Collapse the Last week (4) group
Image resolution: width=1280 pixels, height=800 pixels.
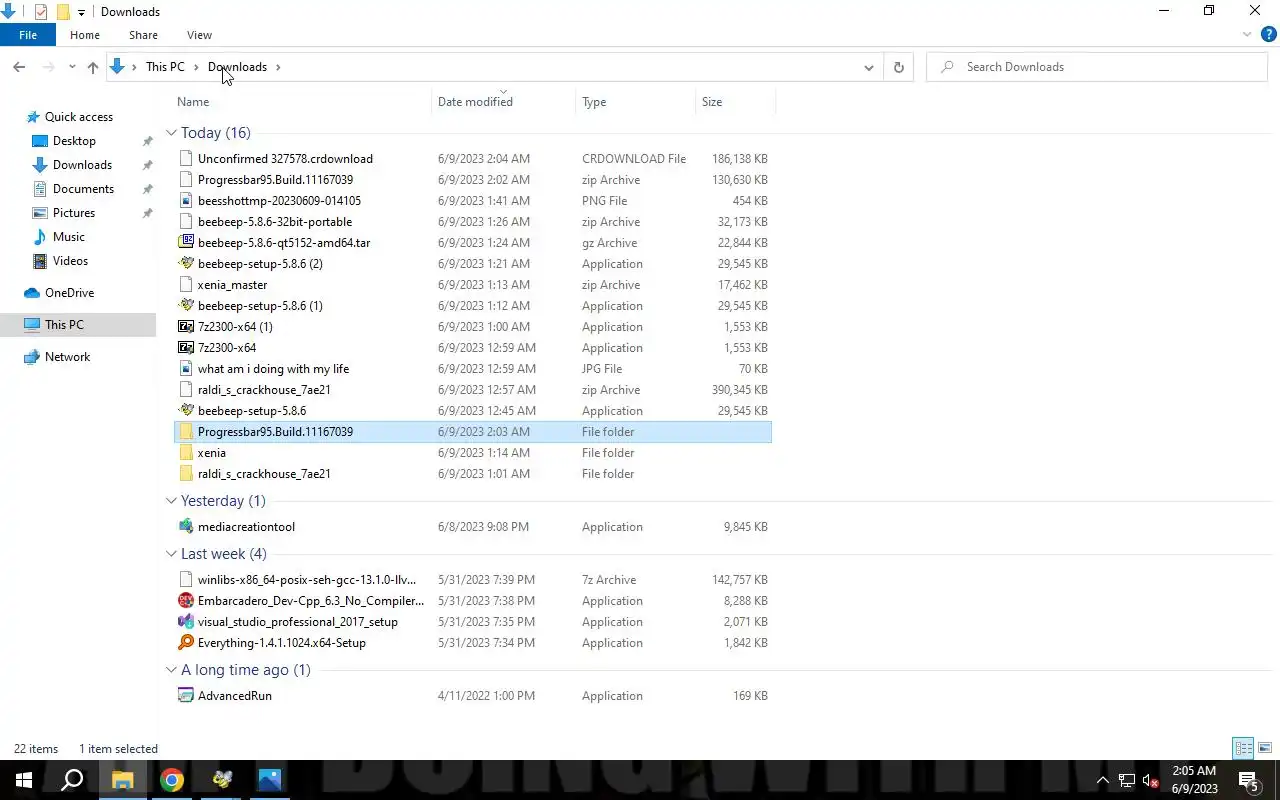172,554
